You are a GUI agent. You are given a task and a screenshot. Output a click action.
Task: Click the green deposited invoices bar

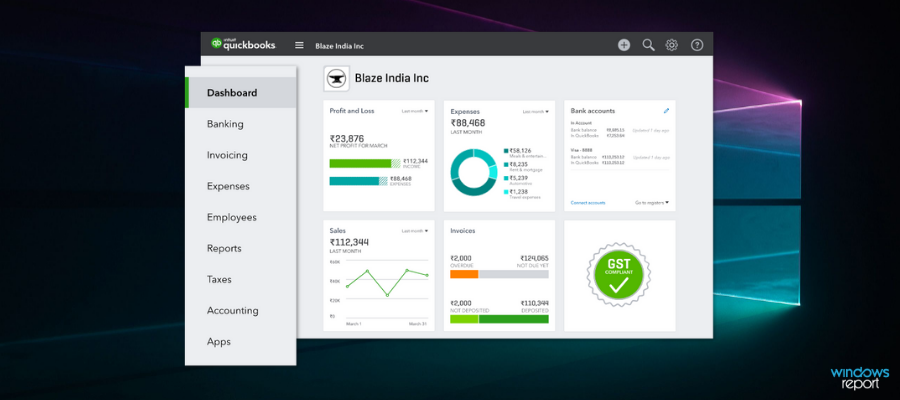click(514, 319)
